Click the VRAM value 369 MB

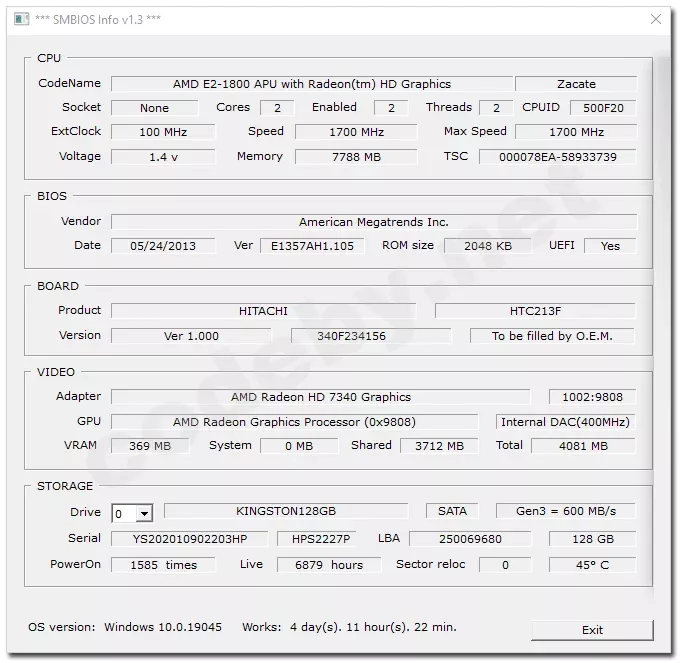click(150, 446)
